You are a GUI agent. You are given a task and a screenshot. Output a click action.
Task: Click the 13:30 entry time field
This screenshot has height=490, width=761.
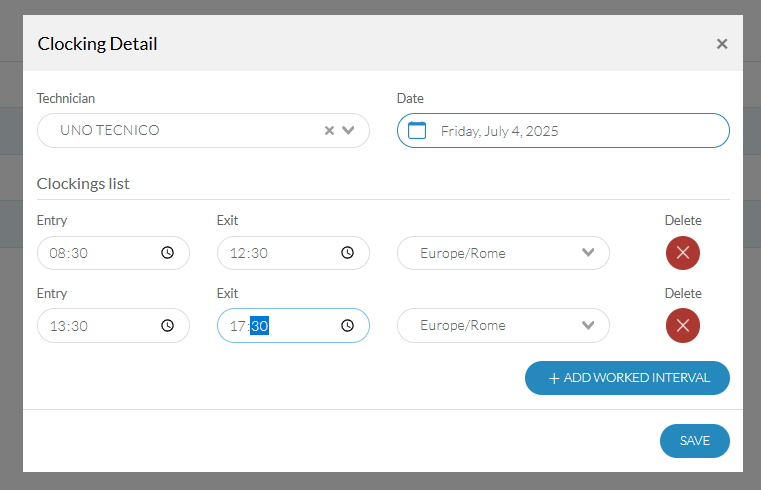point(113,326)
